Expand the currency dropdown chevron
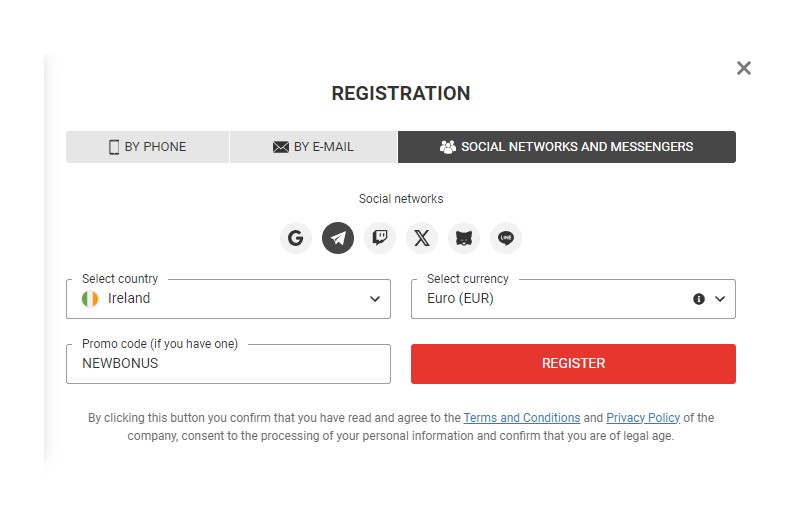 [720, 299]
